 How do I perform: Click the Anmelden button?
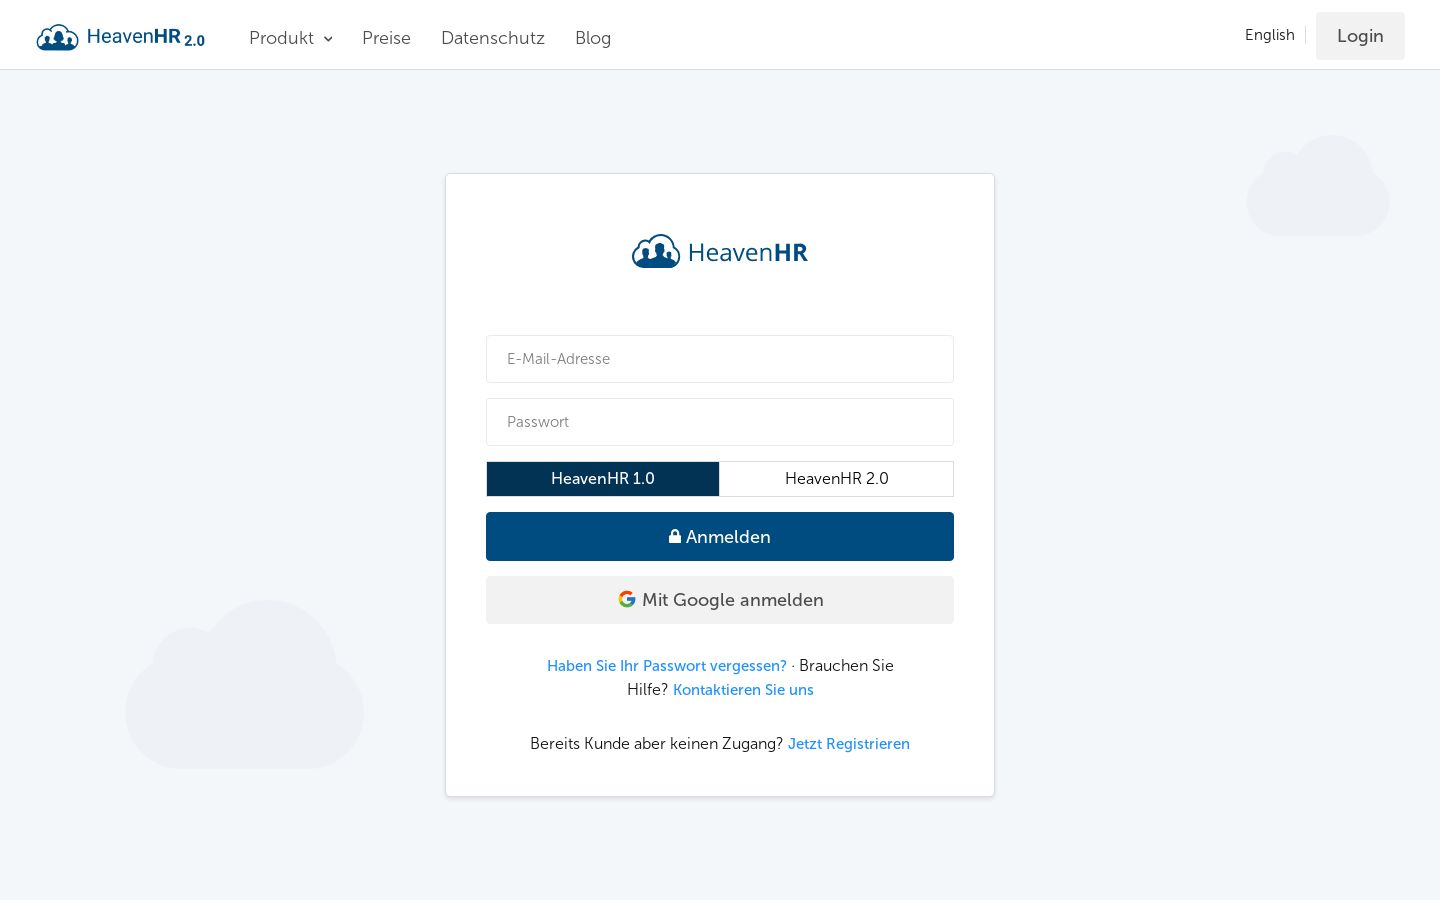[720, 537]
